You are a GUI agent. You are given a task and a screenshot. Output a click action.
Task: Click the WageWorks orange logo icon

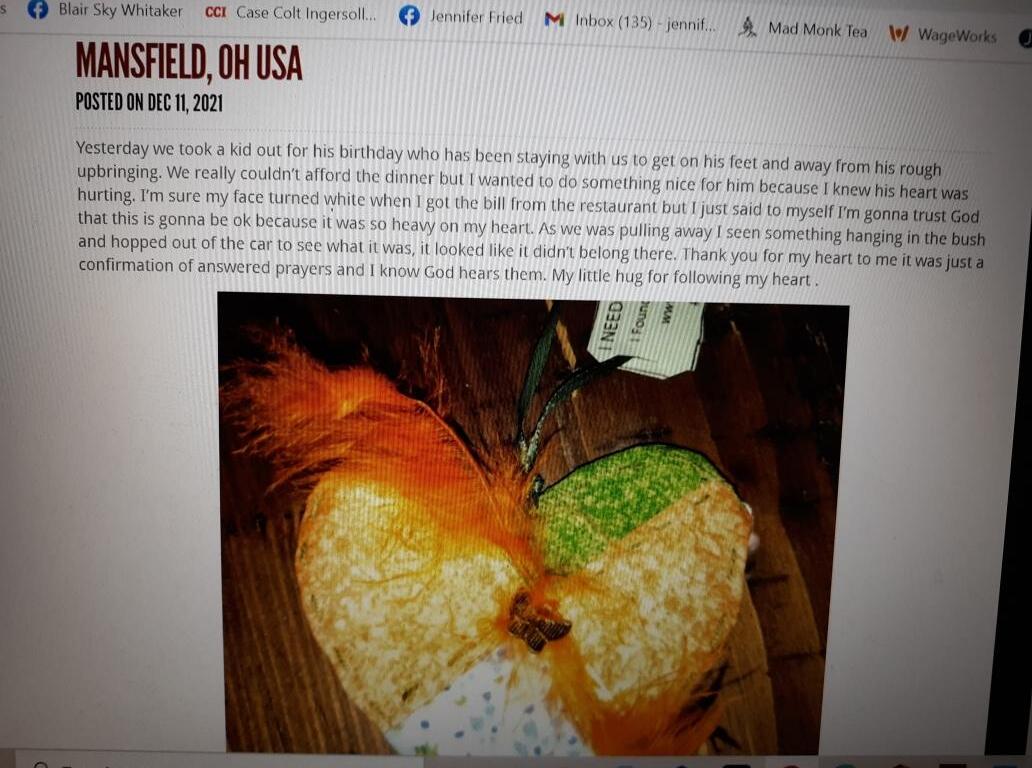[898, 33]
